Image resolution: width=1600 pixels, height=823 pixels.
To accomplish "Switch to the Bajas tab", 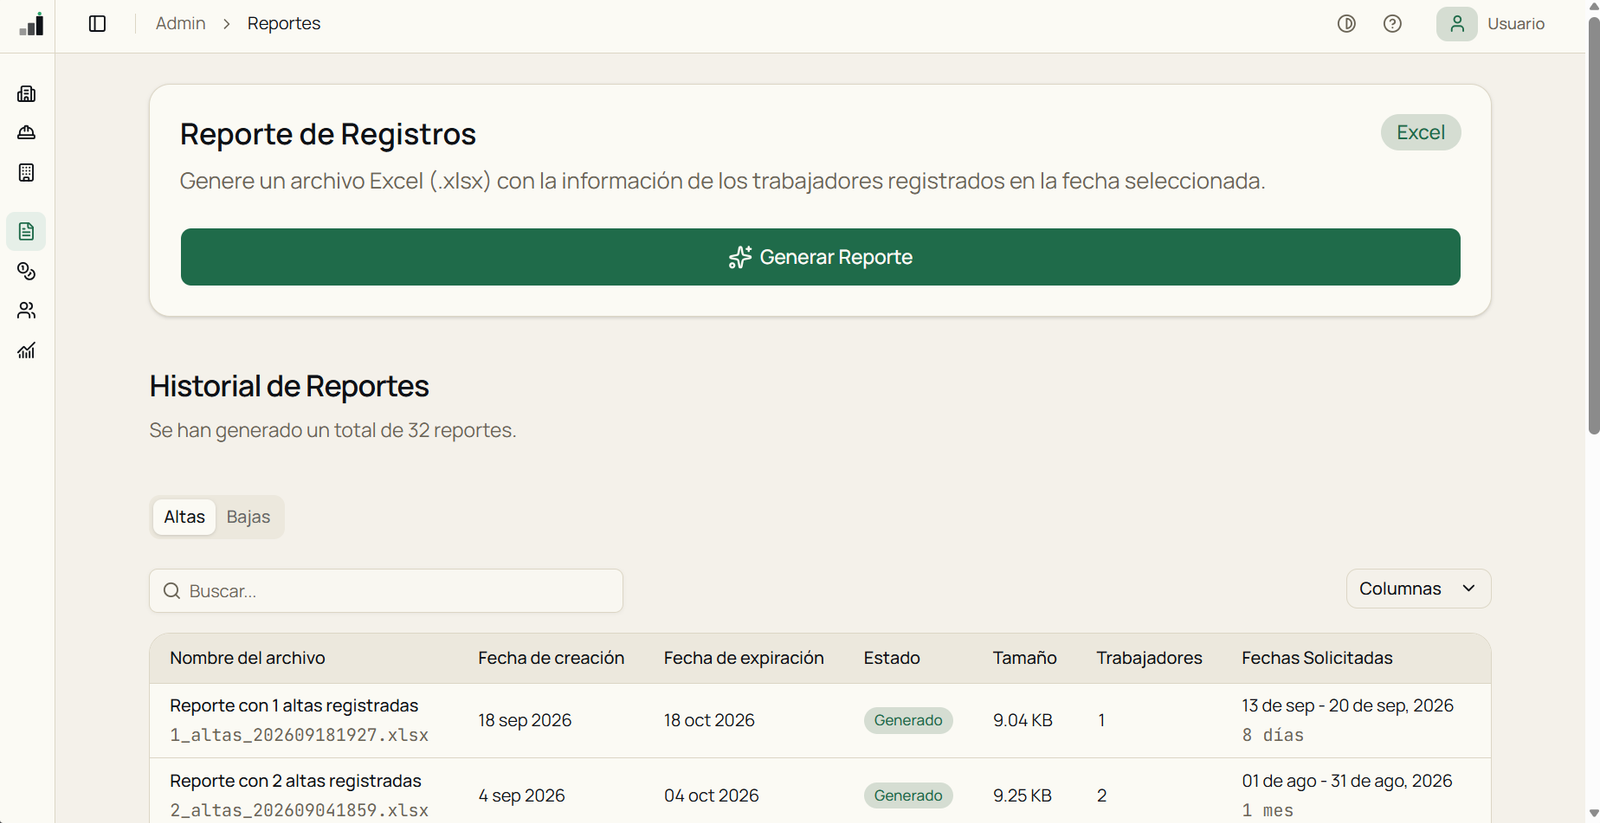I will click(x=248, y=517).
